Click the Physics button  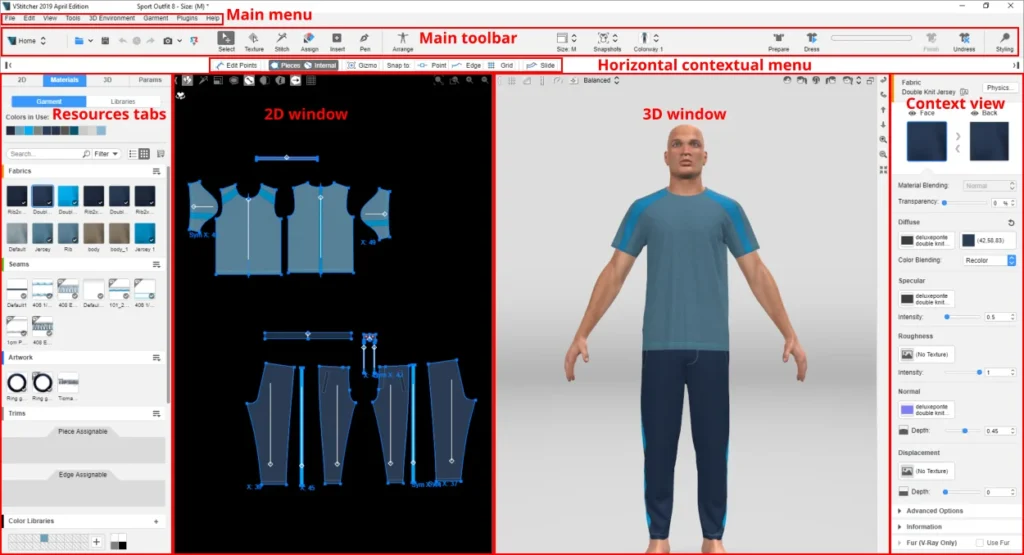coord(999,88)
